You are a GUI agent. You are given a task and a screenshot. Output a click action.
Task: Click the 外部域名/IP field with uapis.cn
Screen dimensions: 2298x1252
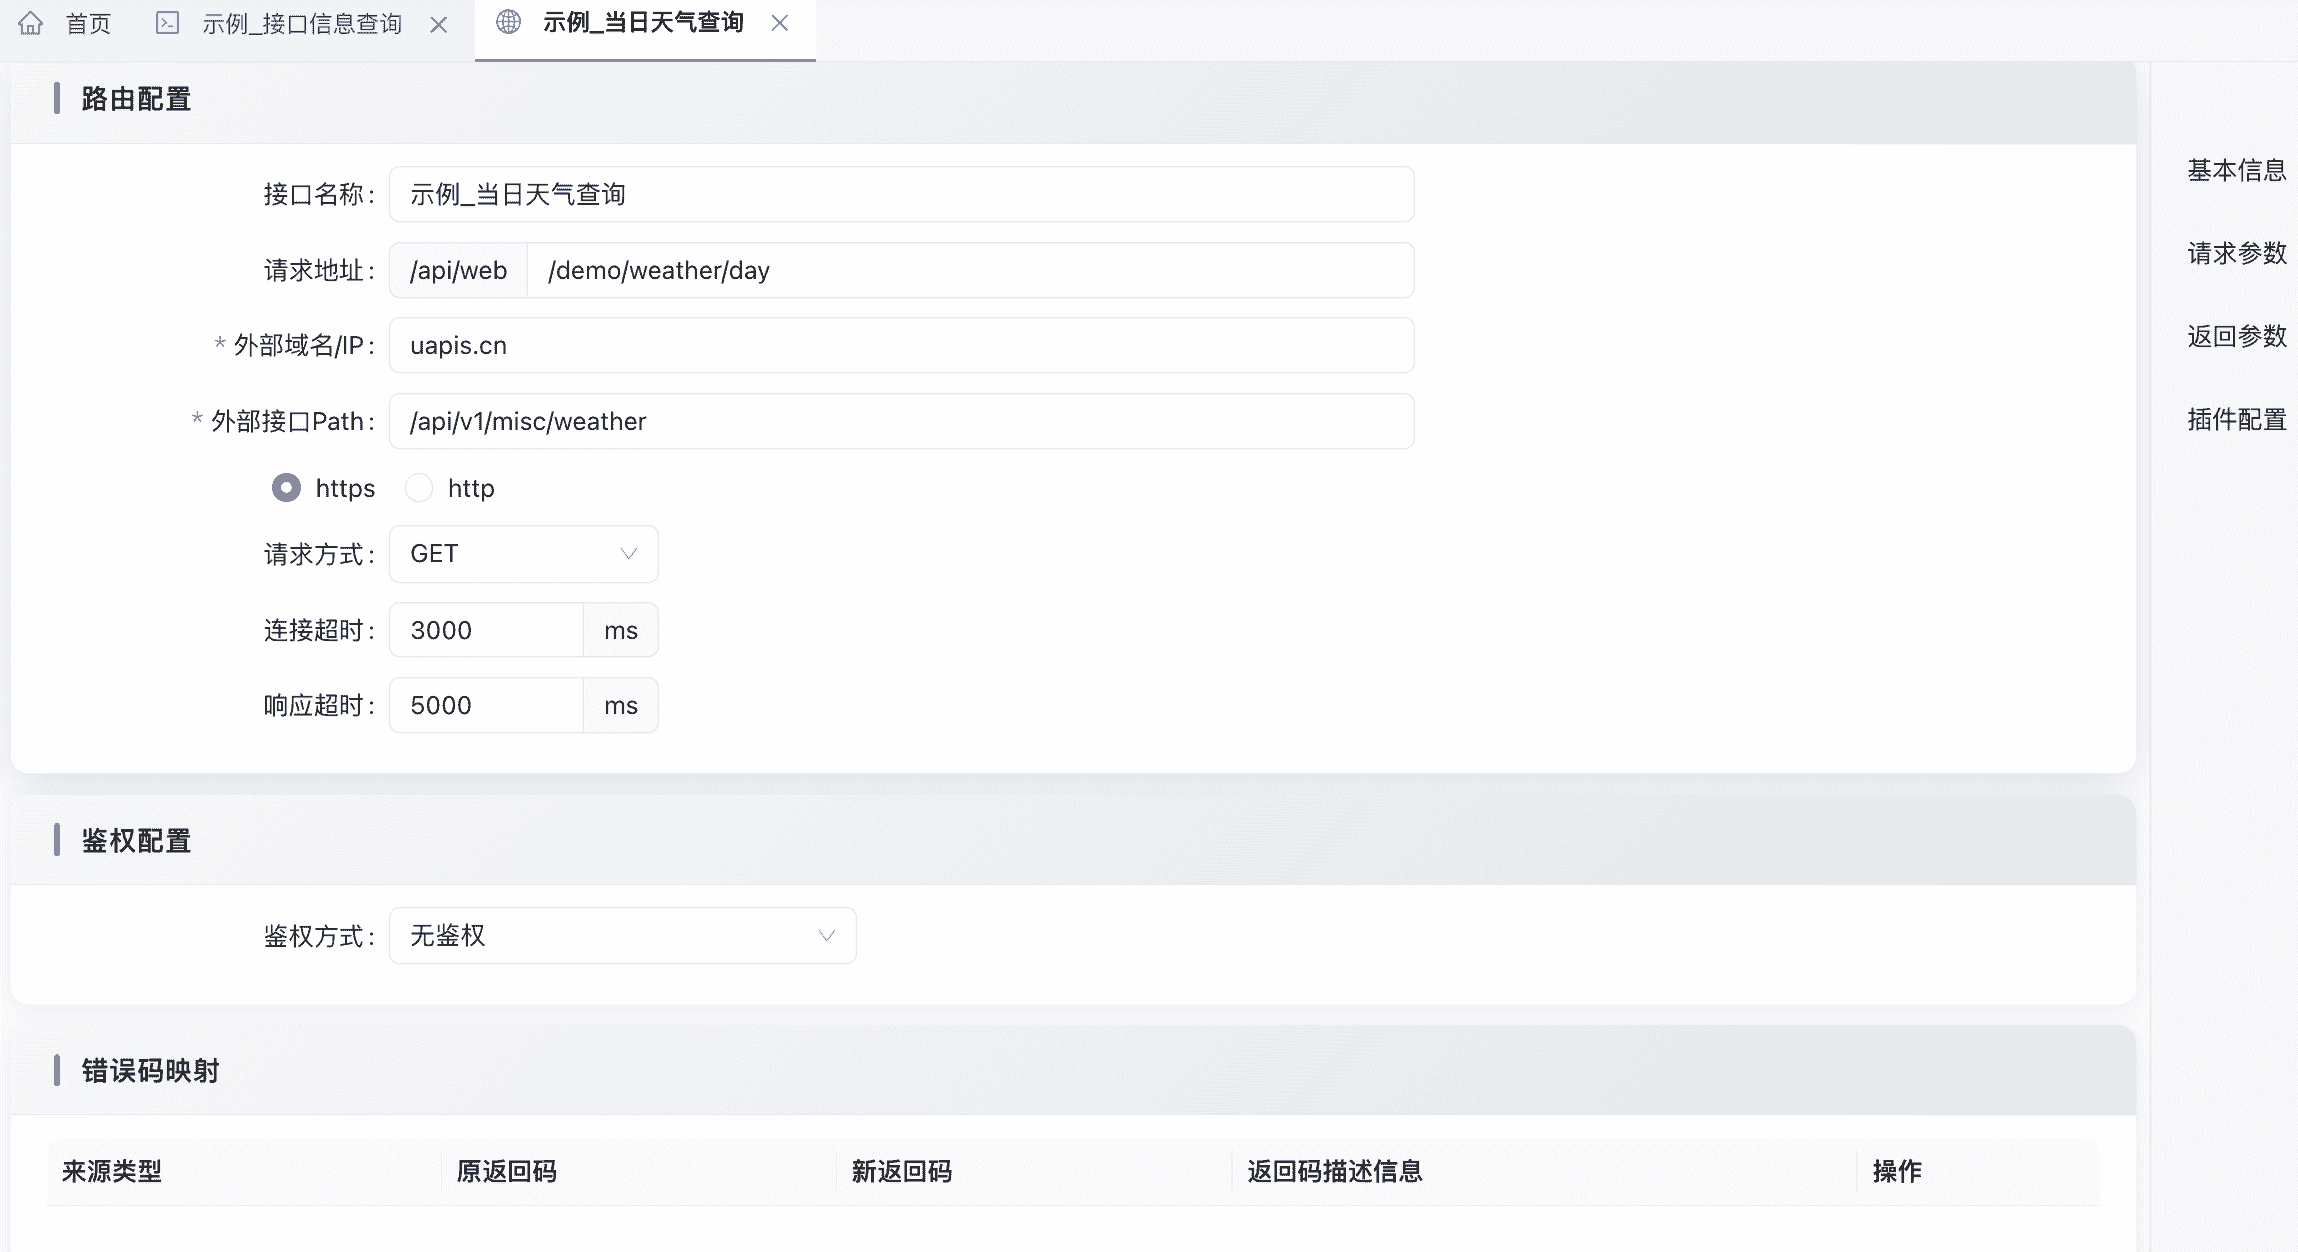coord(902,345)
